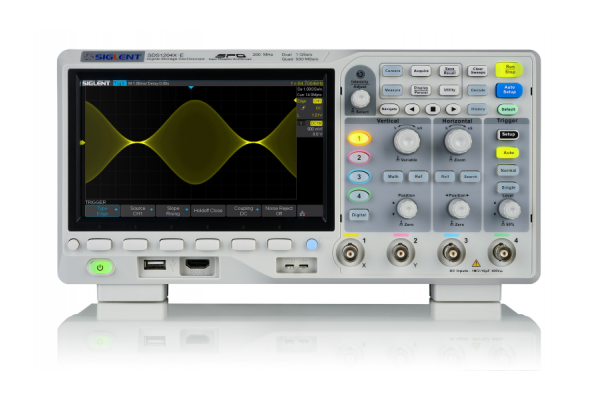Open the trigger Type Edge dropdown
The image size is (600, 400).
[x=103, y=211]
